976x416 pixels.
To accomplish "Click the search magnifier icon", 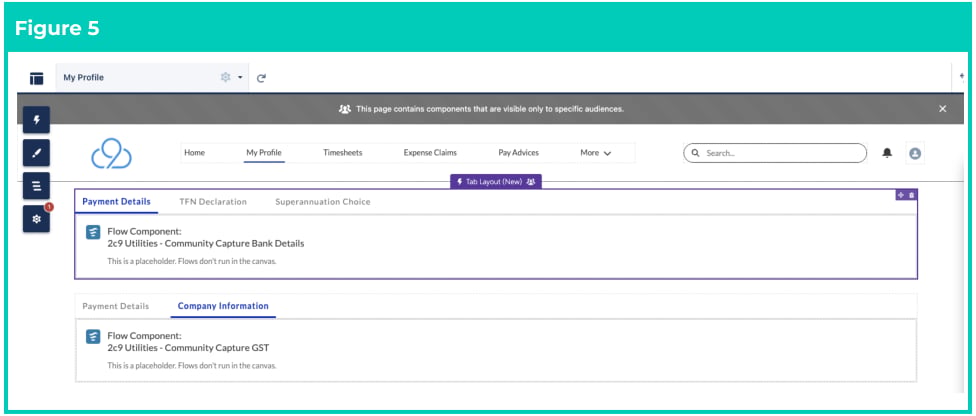I will [695, 153].
